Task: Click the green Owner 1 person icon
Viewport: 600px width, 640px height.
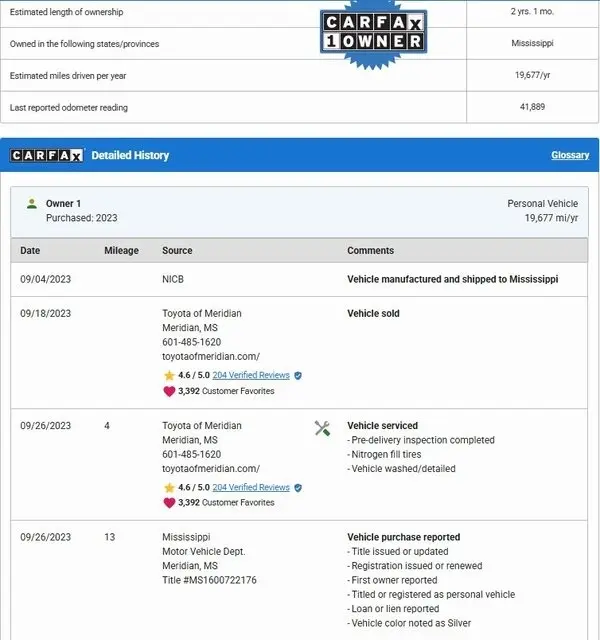Action: point(32,203)
